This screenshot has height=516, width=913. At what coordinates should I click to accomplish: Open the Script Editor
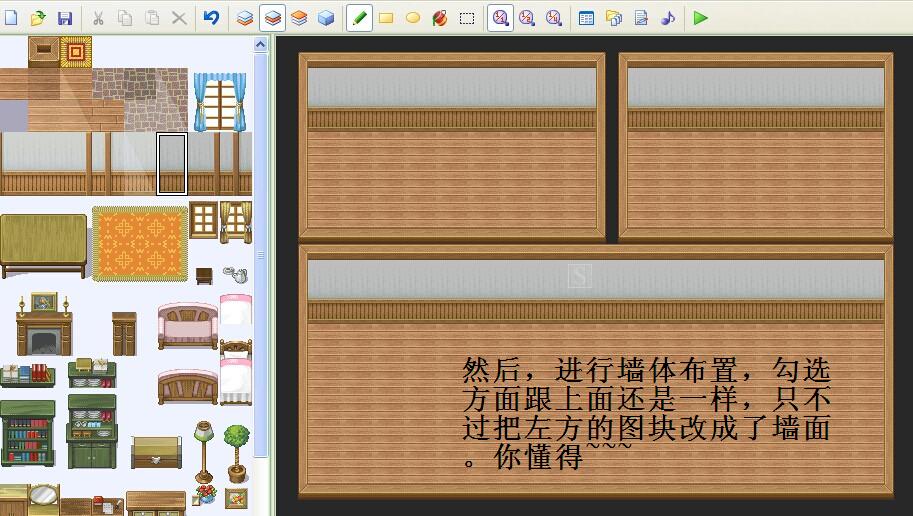pyautogui.click(x=641, y=18)
